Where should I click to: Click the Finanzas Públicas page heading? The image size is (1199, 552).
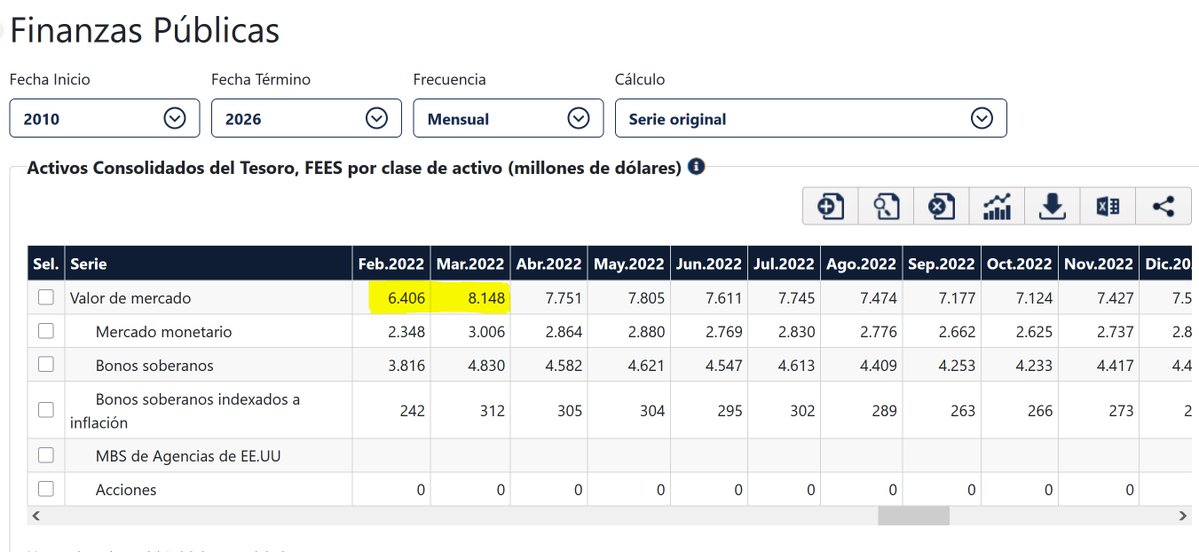(x=145, y=31)
